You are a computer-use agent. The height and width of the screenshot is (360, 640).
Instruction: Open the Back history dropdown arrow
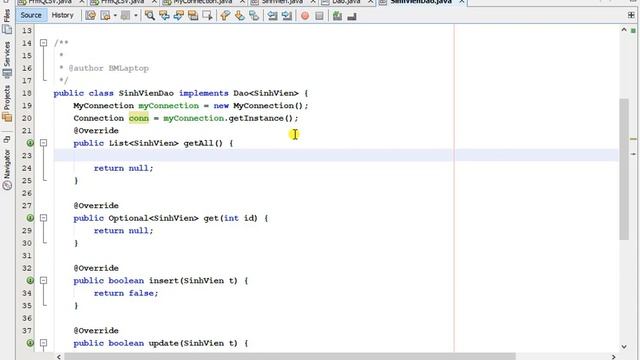coord(115,16)
